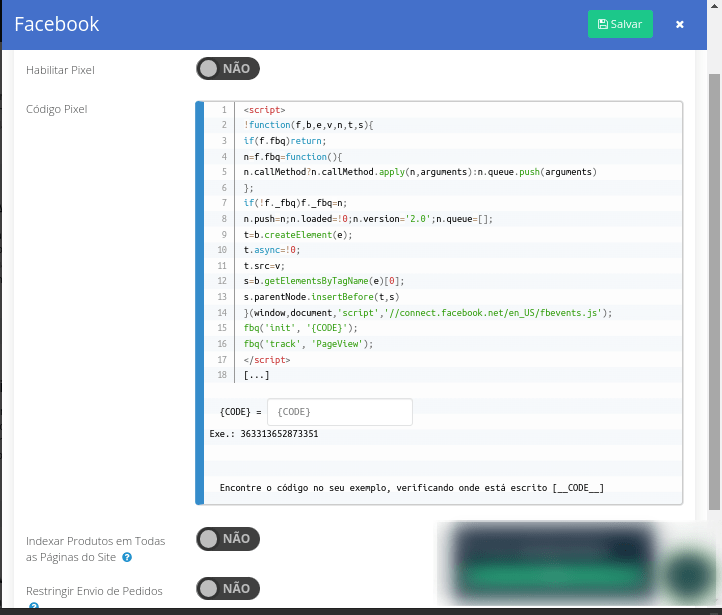Click the Salvar button

(620, 24)
